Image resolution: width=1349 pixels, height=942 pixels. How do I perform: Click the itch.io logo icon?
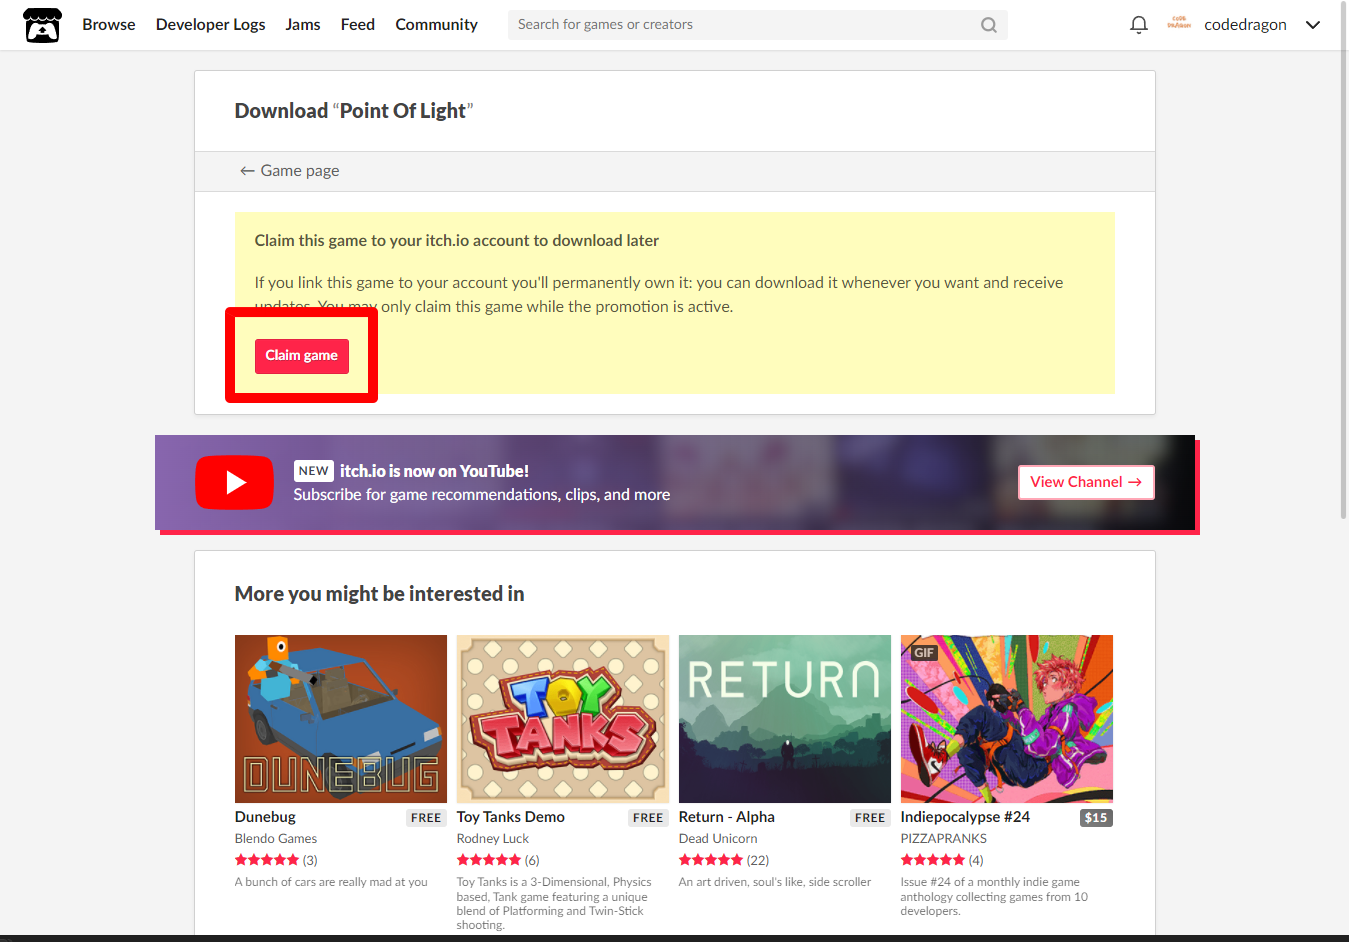(x=43, y=25)
